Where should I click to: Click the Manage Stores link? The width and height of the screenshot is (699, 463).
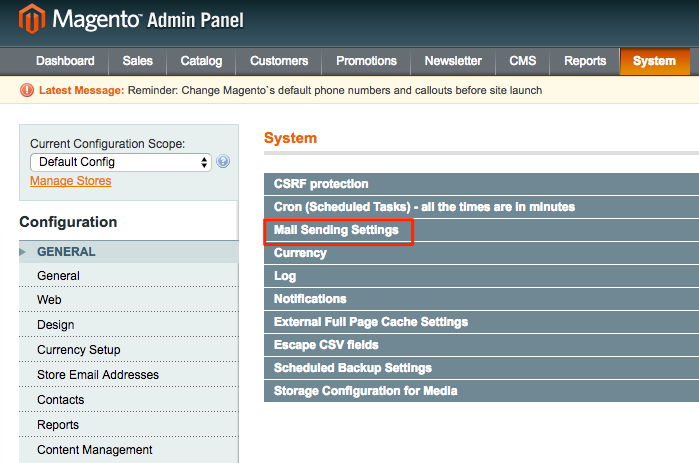[x=70, y=181]
